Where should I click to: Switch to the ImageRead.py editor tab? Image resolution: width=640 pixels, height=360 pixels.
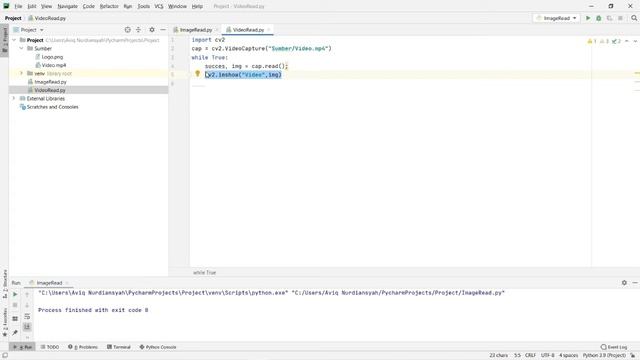(x=196, y=30)
